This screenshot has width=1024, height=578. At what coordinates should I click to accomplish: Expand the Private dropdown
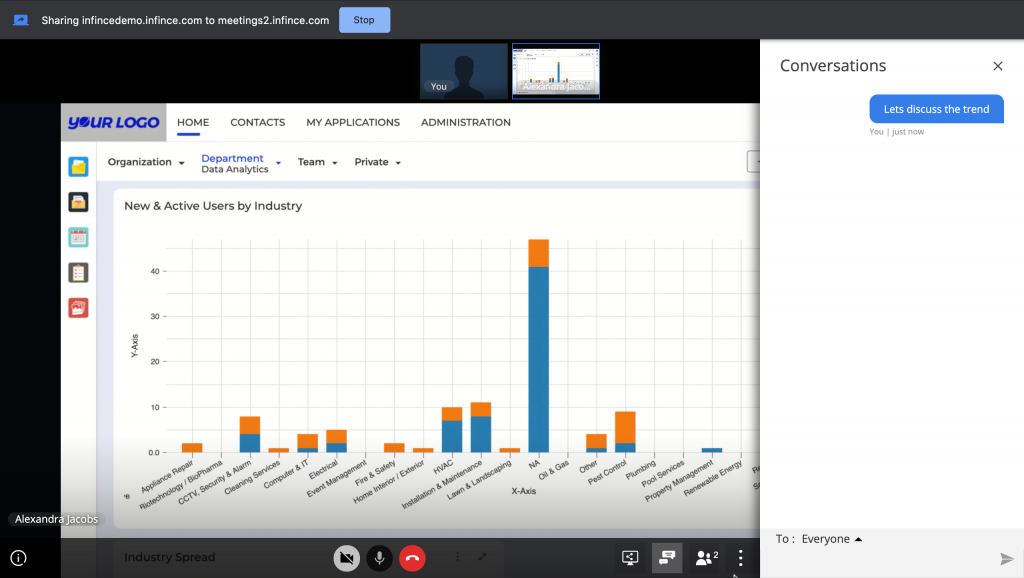377,162
